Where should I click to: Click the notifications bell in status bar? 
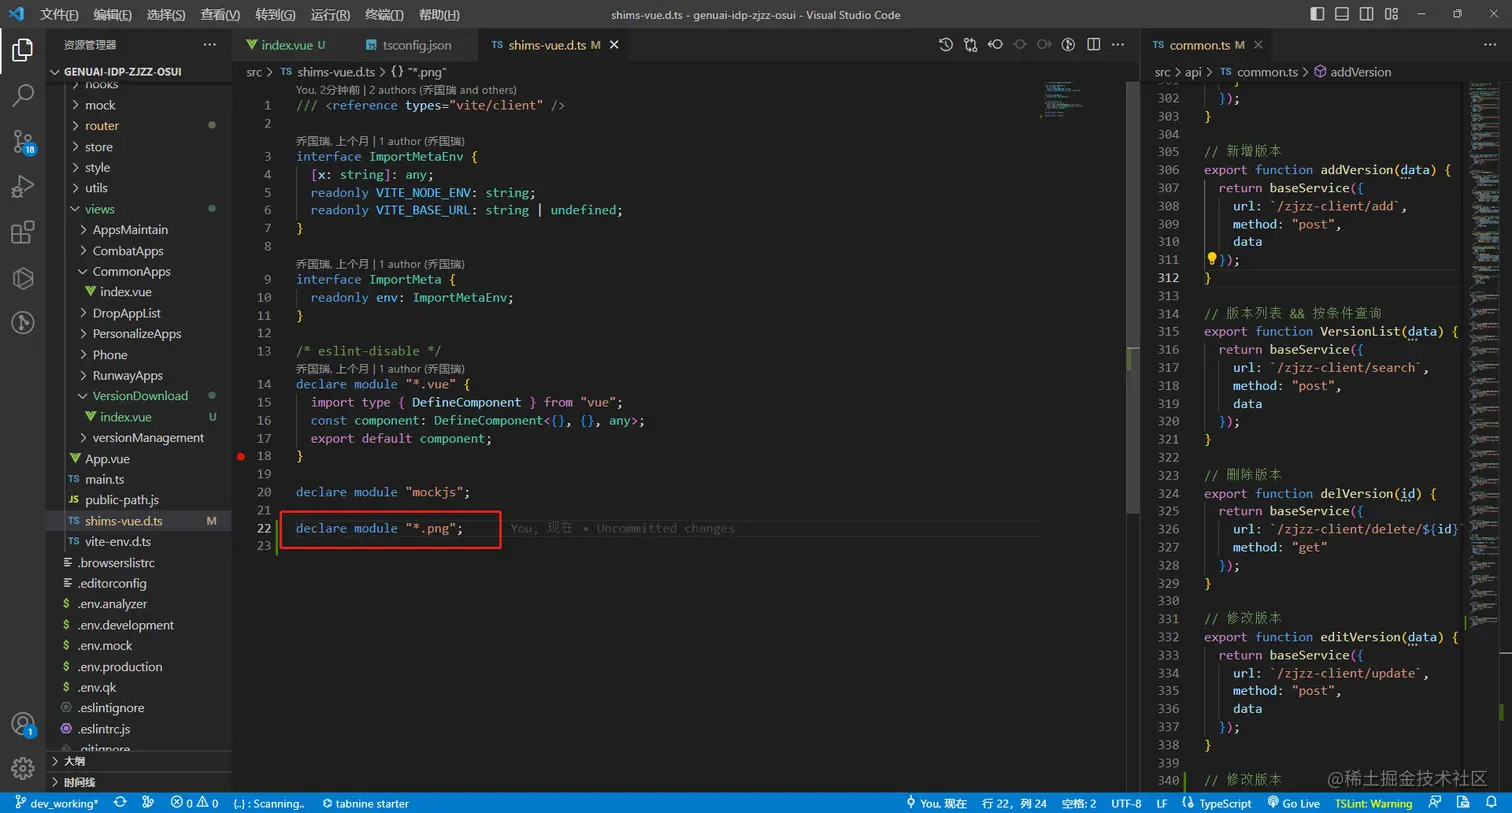click(1491, 803)
